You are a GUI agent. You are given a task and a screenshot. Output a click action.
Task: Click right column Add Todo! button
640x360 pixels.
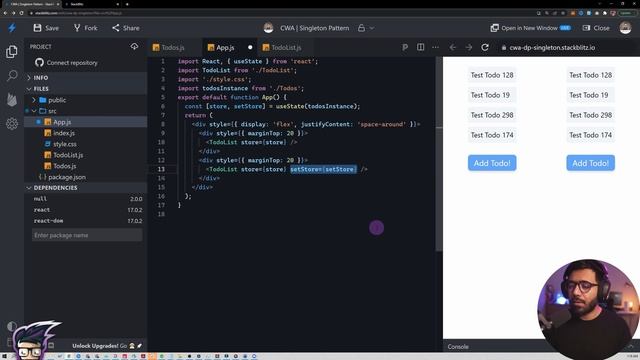point(590,163)
